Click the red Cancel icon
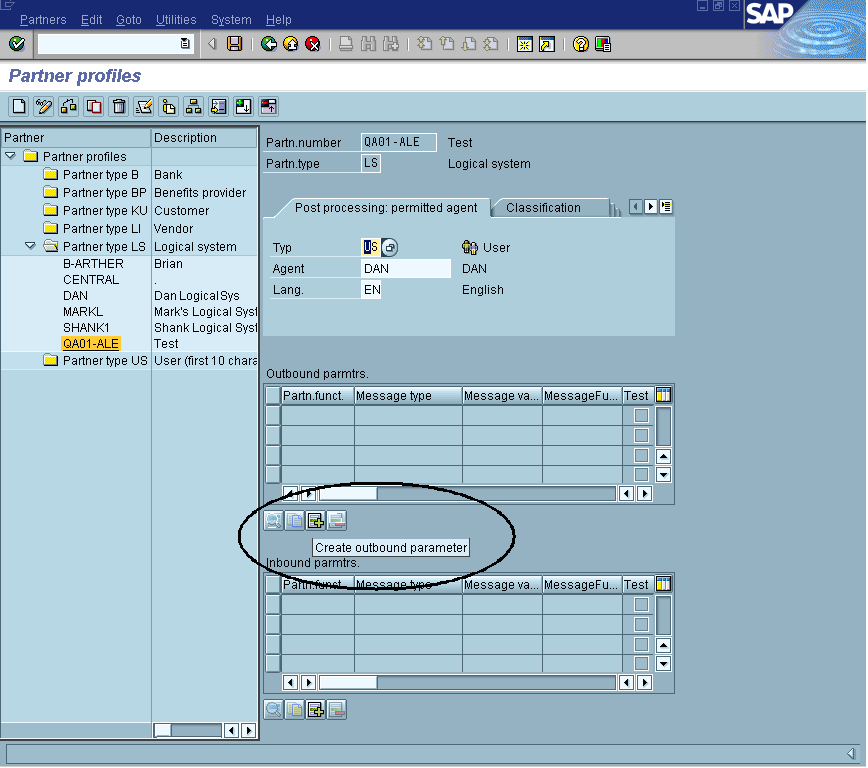 (x=313, y=44)
